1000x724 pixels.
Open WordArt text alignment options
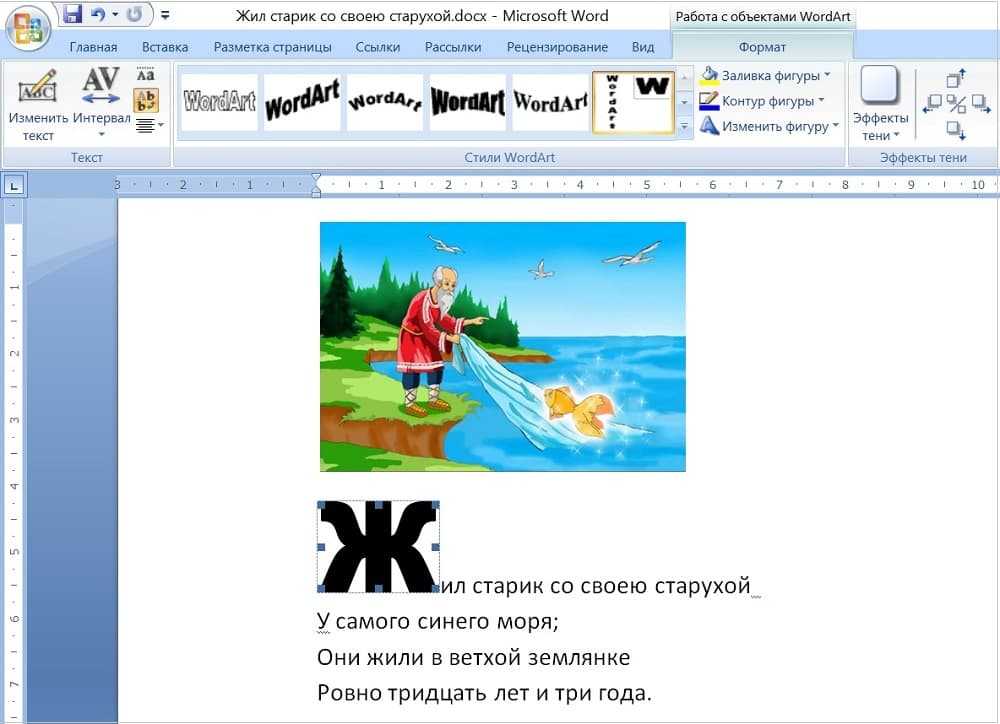146,125
